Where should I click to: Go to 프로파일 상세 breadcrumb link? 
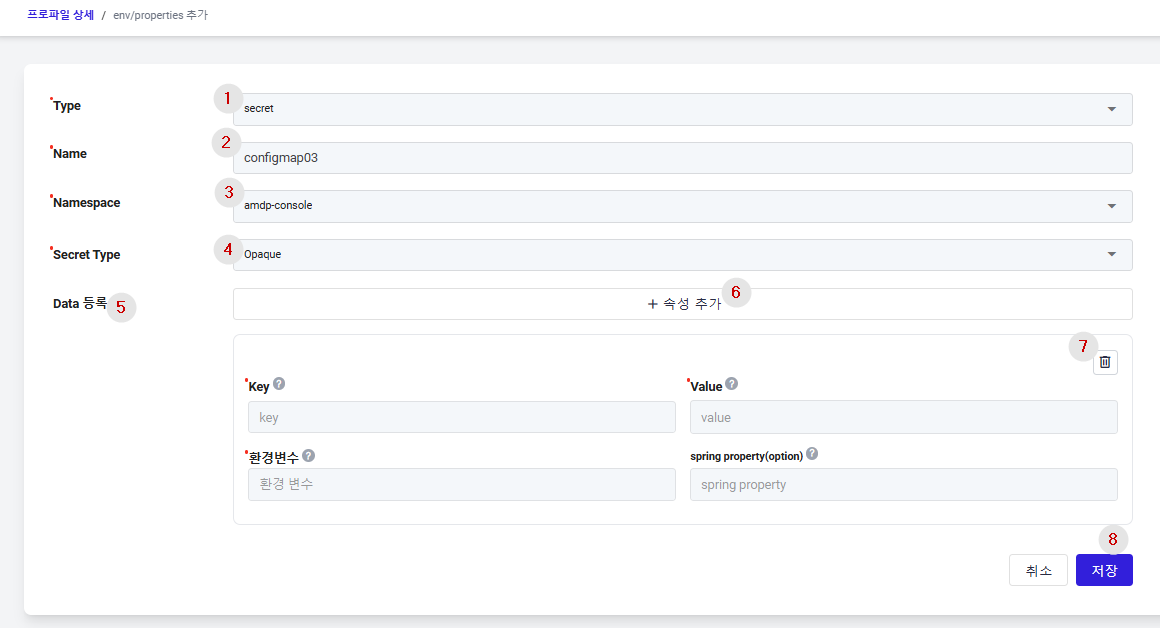[61, 15]
